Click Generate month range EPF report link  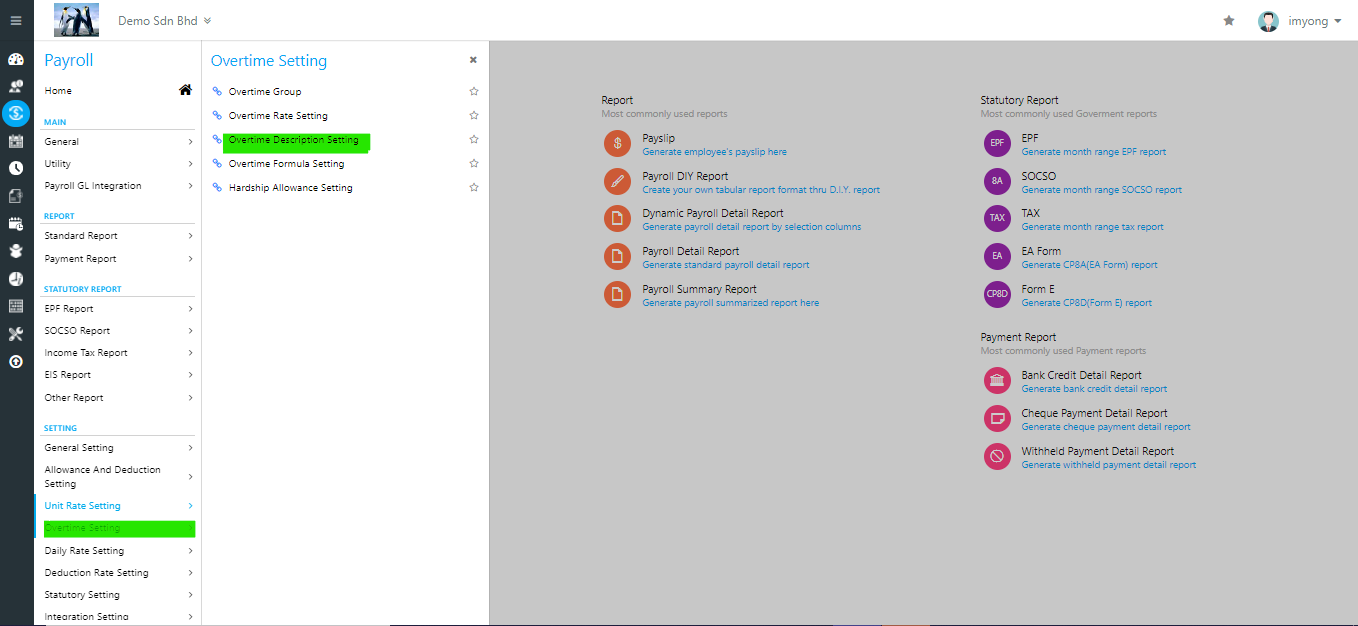click(x=1094, y=152)
